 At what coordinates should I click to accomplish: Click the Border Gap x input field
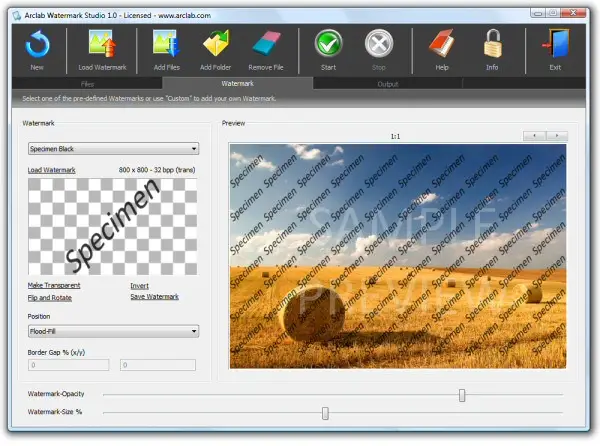pyautogui.click(x=68, y=365)
